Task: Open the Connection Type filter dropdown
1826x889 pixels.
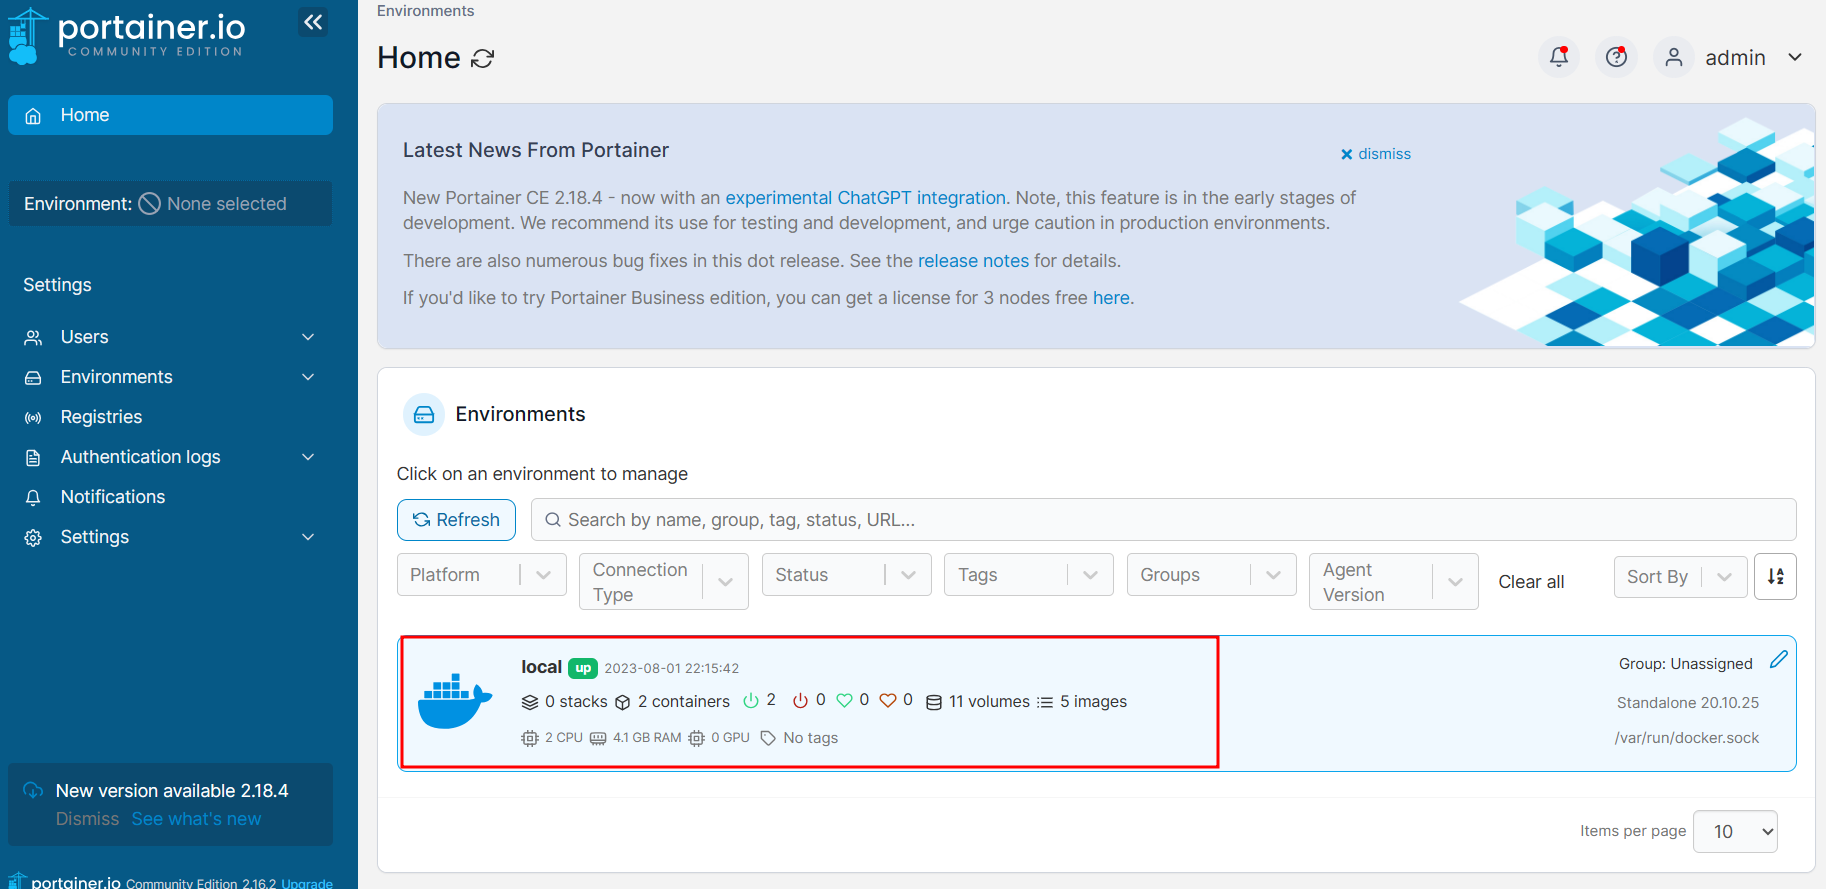Action: pos(664,582)
